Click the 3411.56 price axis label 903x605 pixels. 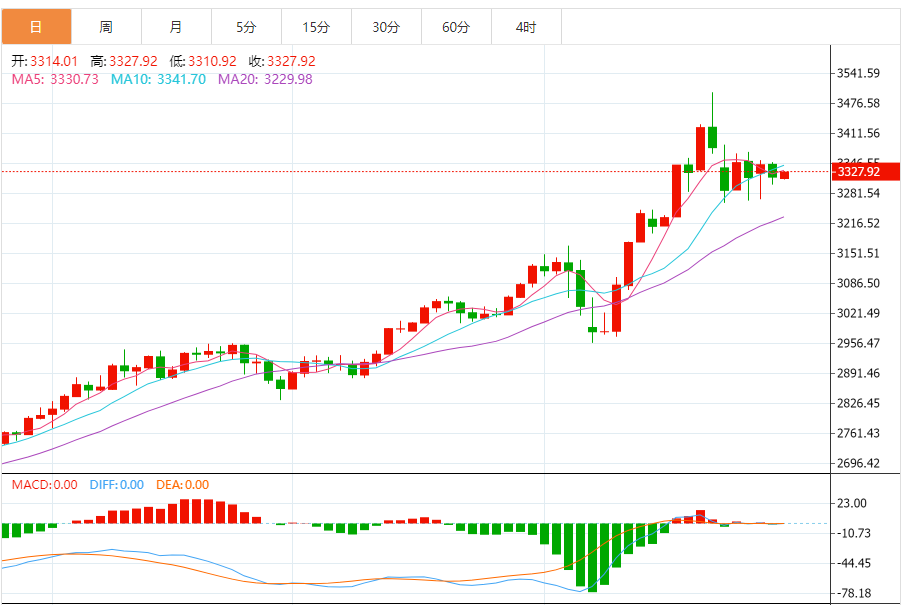click(858, 133)
